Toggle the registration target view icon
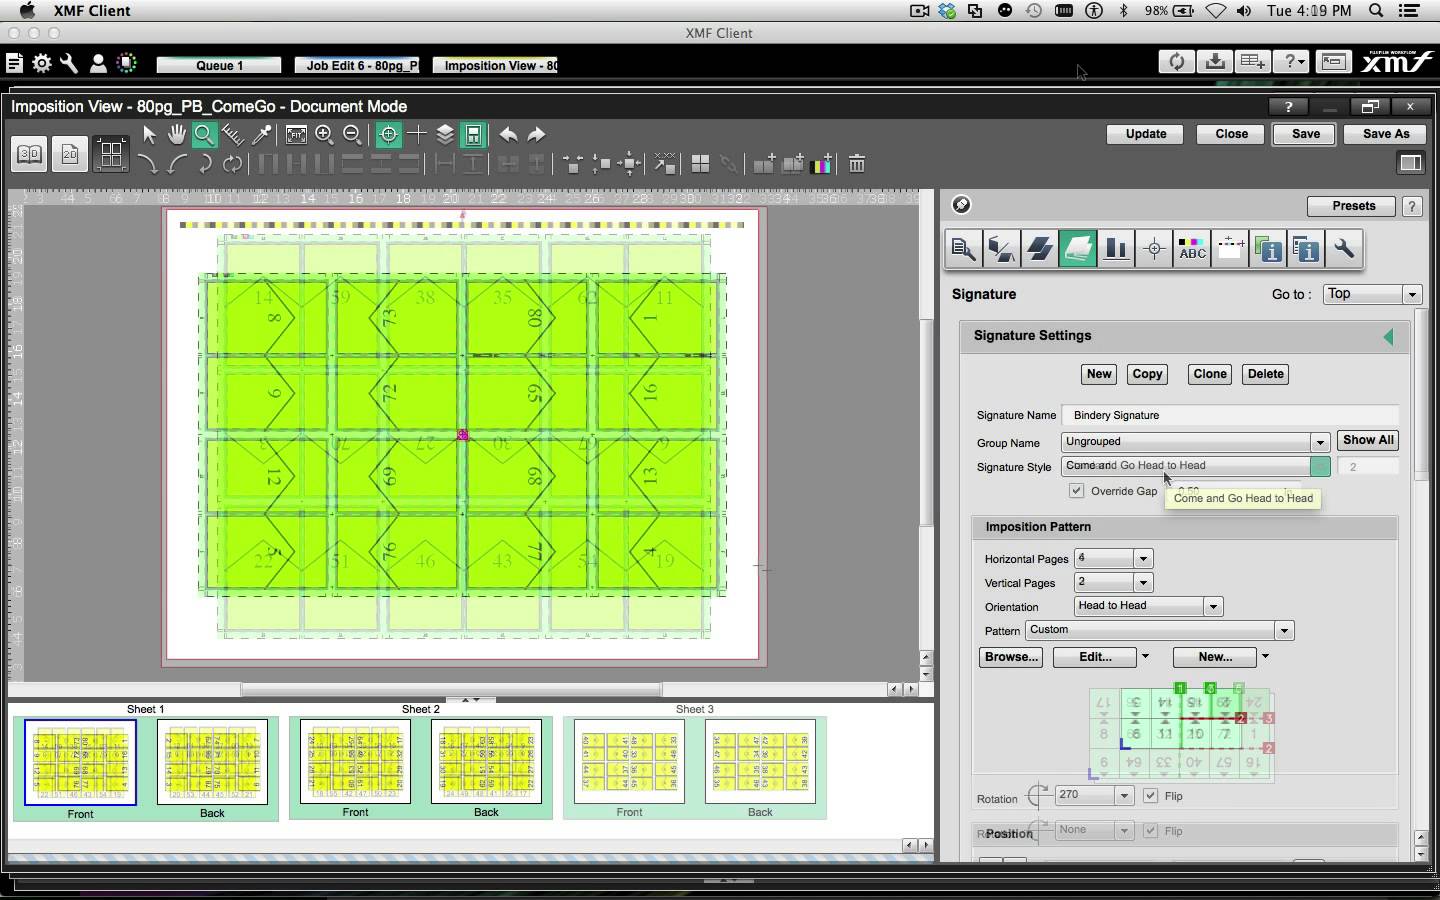This screenshot has width=1440, height=900. pos(389,134)
